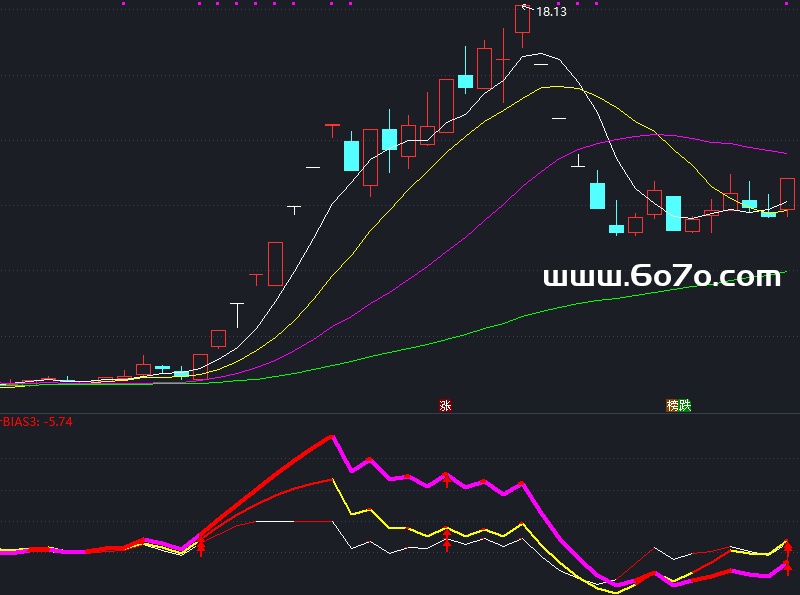Click the red 涨 signal marker
The width and height of the screenshot is (800, 595).
(446, 406)
